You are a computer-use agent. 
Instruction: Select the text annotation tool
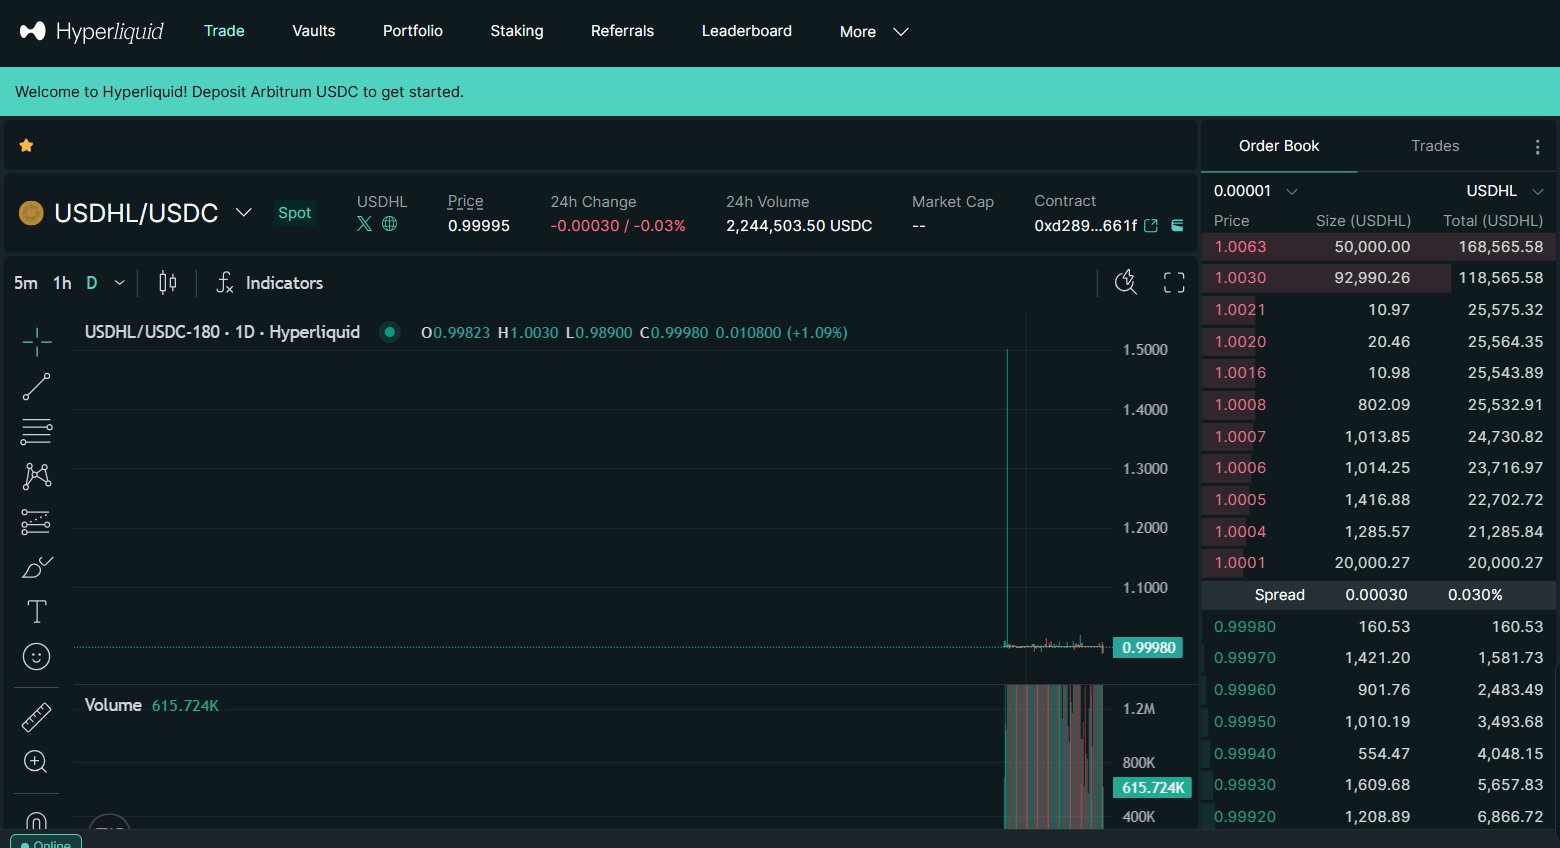37,612
